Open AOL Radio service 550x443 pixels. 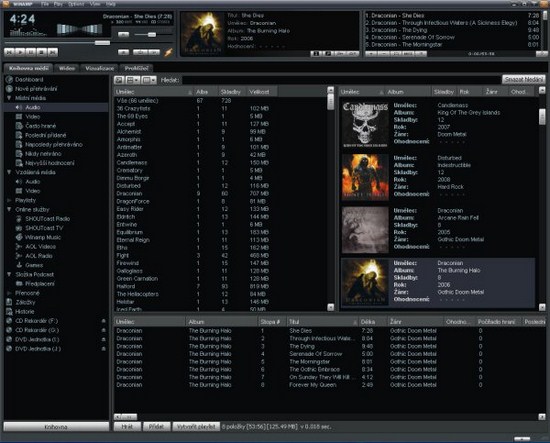pyautogui.click(x=39, y=256)
